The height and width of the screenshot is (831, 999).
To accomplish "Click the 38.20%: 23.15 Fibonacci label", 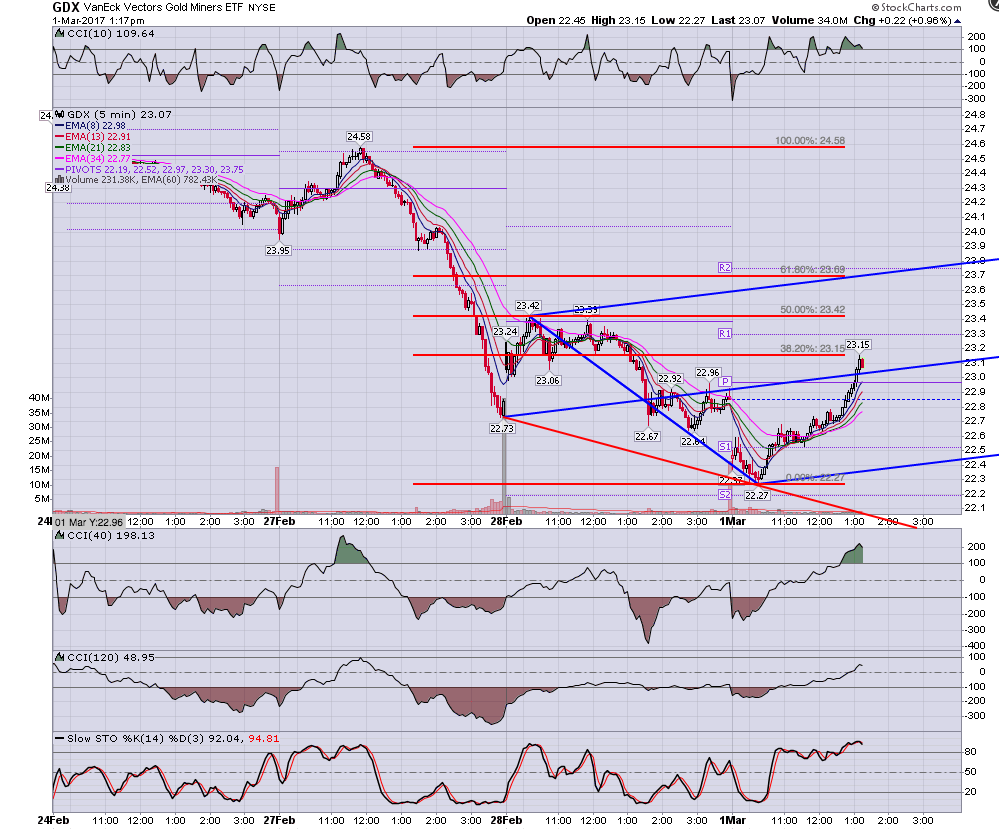I will click(812, 349).
